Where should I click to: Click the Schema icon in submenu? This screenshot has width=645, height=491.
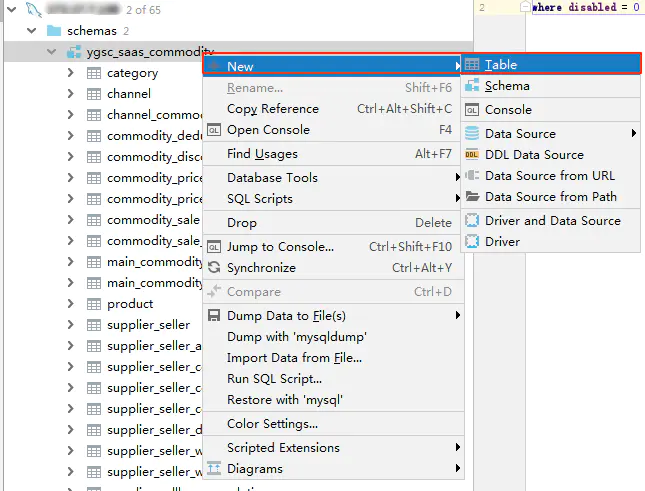tap(471, 86)
